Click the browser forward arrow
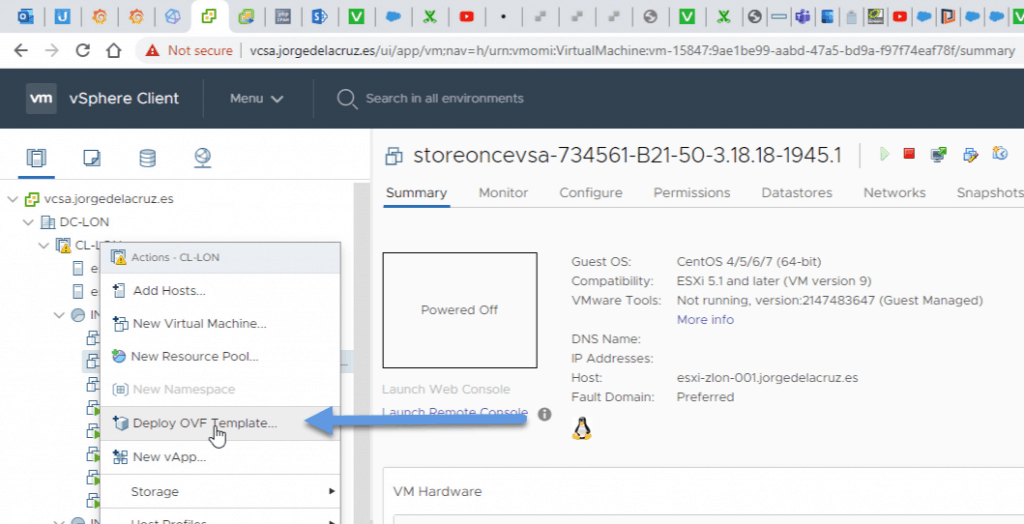 [52, 50]
